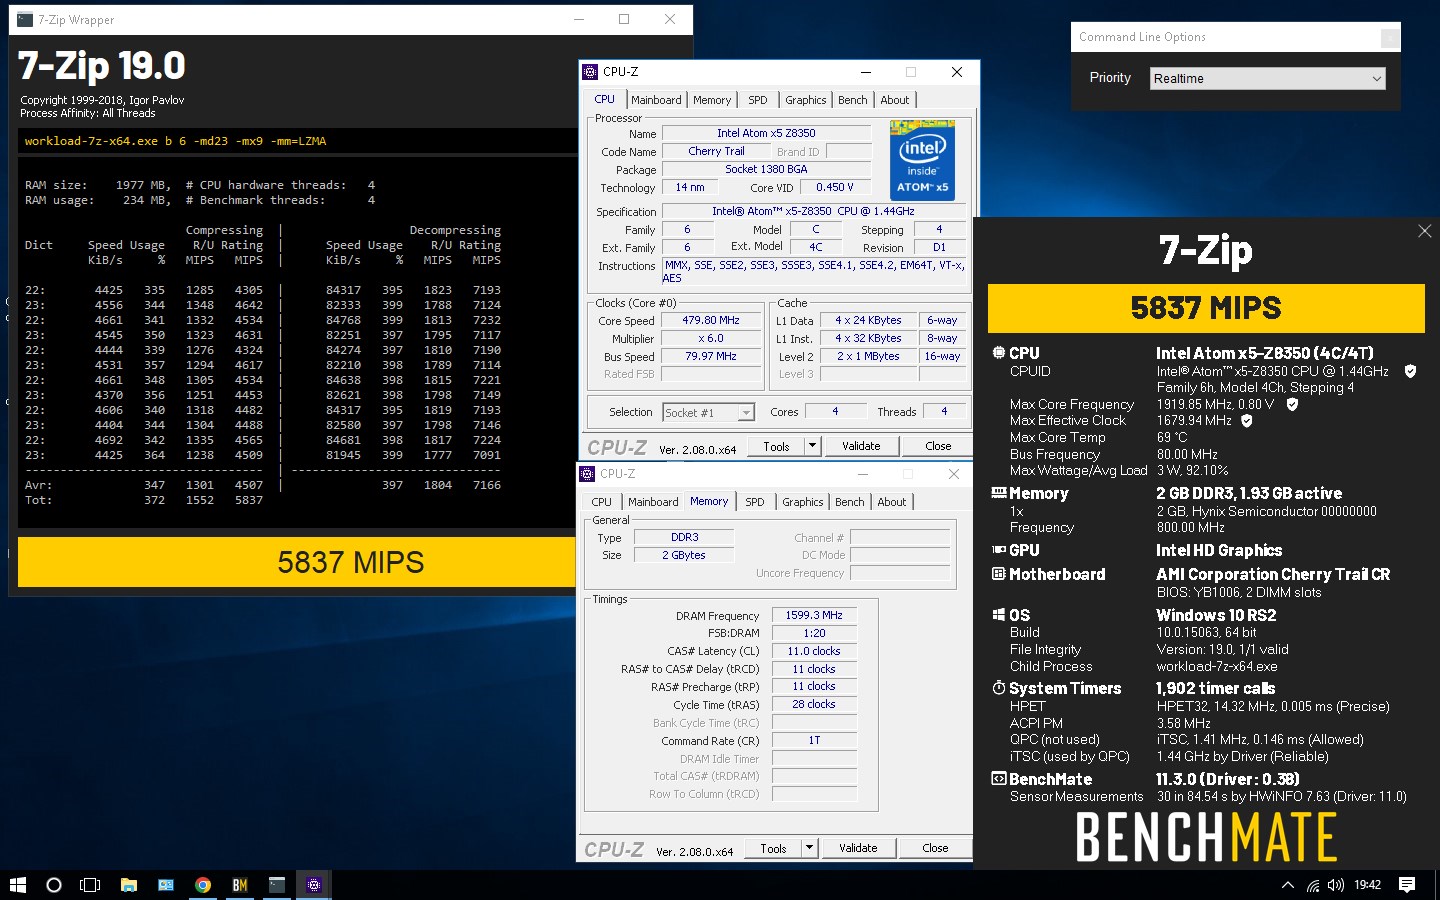Open About tab in top CPU-Z window
The width and height of the screenshot is (1440, 900).
[895, 100]
